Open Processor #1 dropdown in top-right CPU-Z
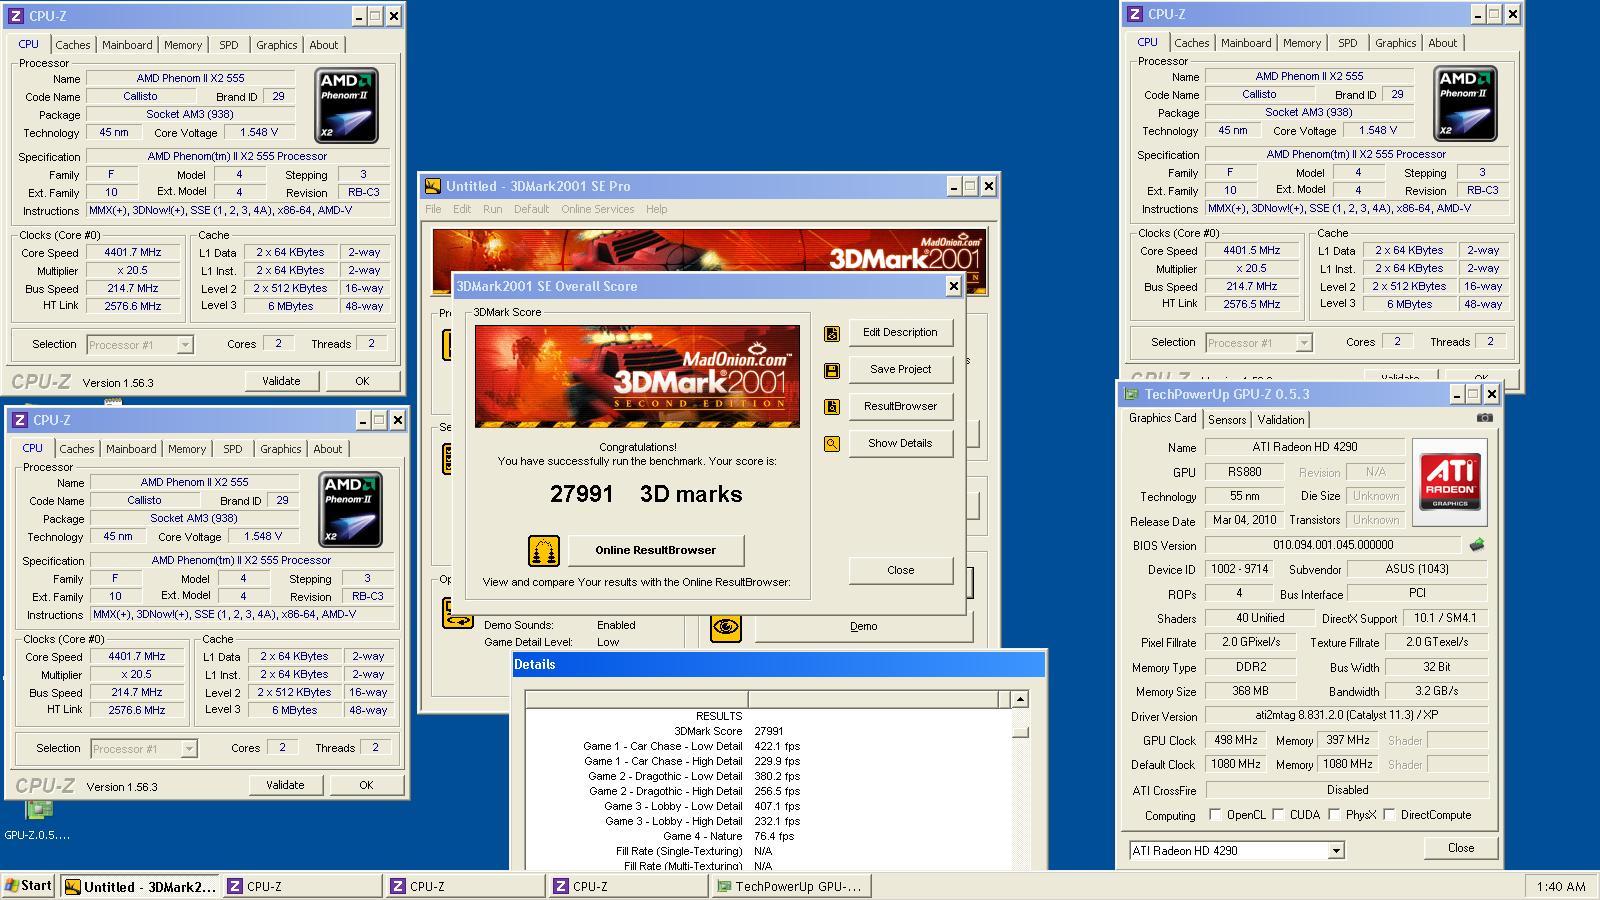Viewport: 1600px width, 900px height. pyautogui.click(x=1304, y=343)
